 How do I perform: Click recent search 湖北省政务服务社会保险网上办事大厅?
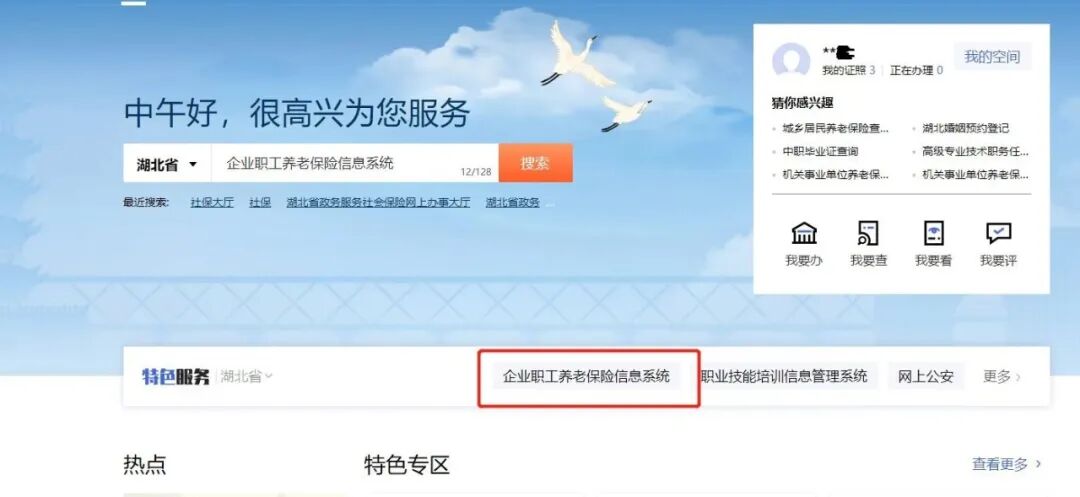tap(378, 202)
